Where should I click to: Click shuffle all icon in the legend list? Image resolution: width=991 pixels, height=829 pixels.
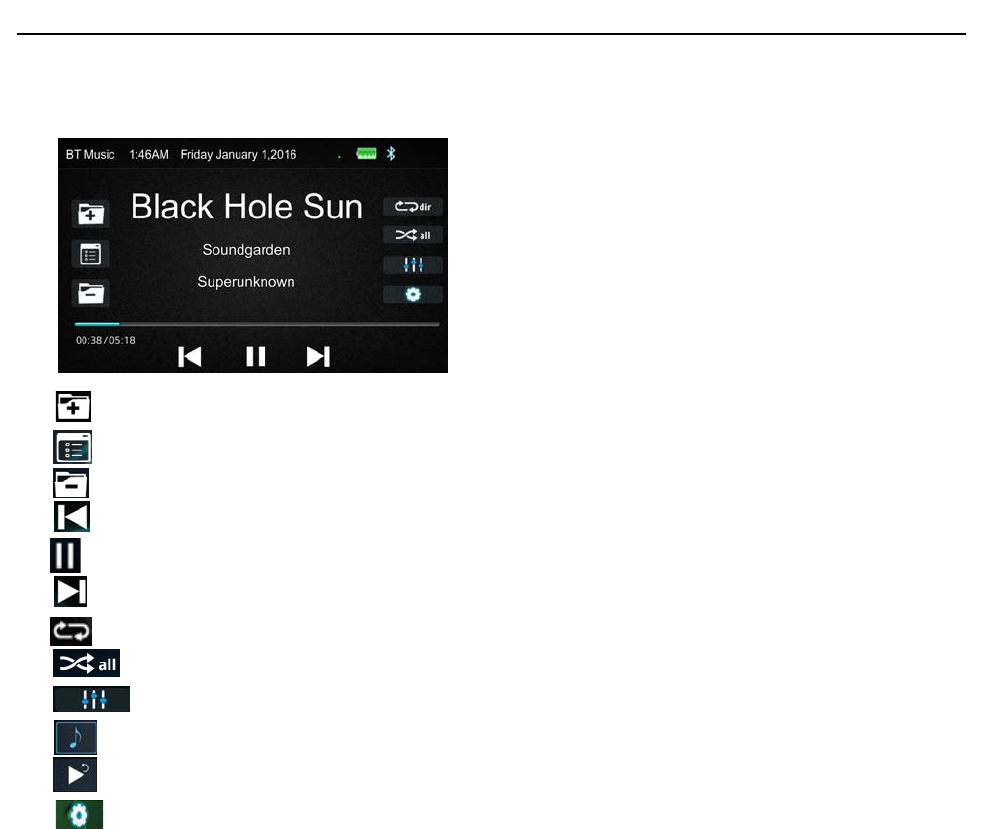pyautogui.click(x=87, y=663)
